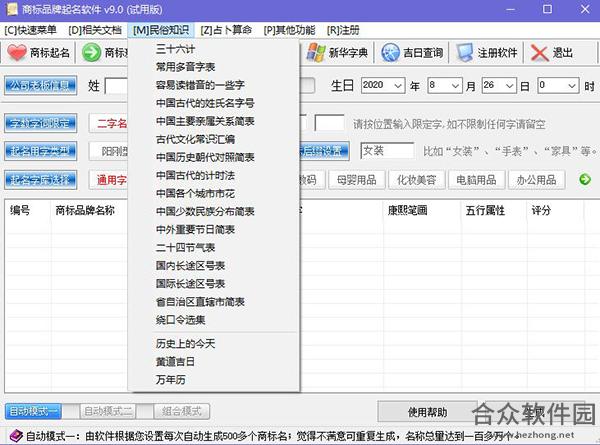
Task: Select the 化妆美容 category button
Action: [417, 180]
